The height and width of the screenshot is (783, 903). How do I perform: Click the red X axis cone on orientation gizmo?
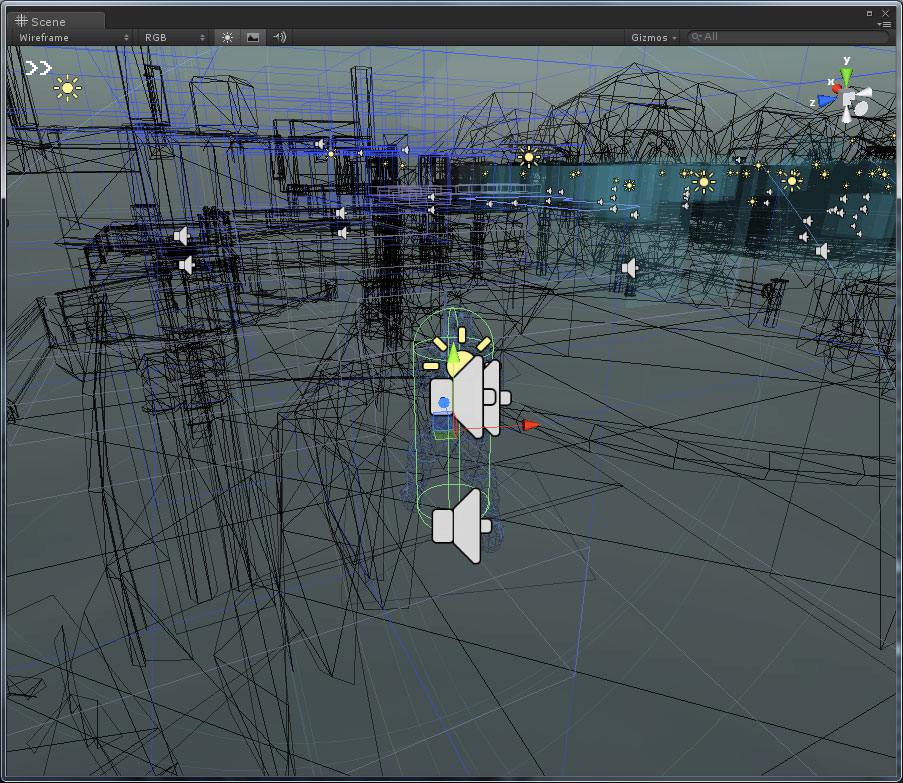[x=836, y=89]
